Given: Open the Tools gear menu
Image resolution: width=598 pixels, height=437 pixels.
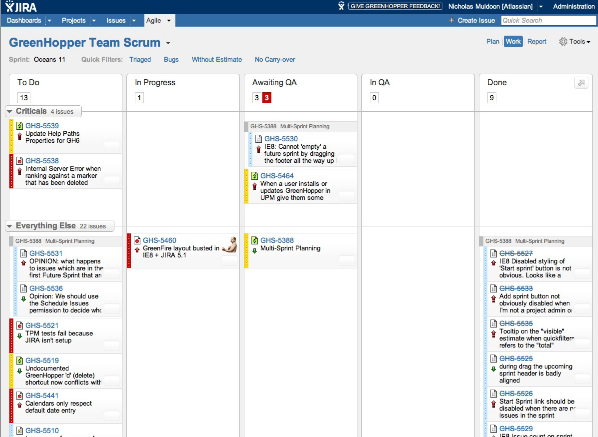Looking at the screenshot, I should pyautogui.click(x=574, y=42).
